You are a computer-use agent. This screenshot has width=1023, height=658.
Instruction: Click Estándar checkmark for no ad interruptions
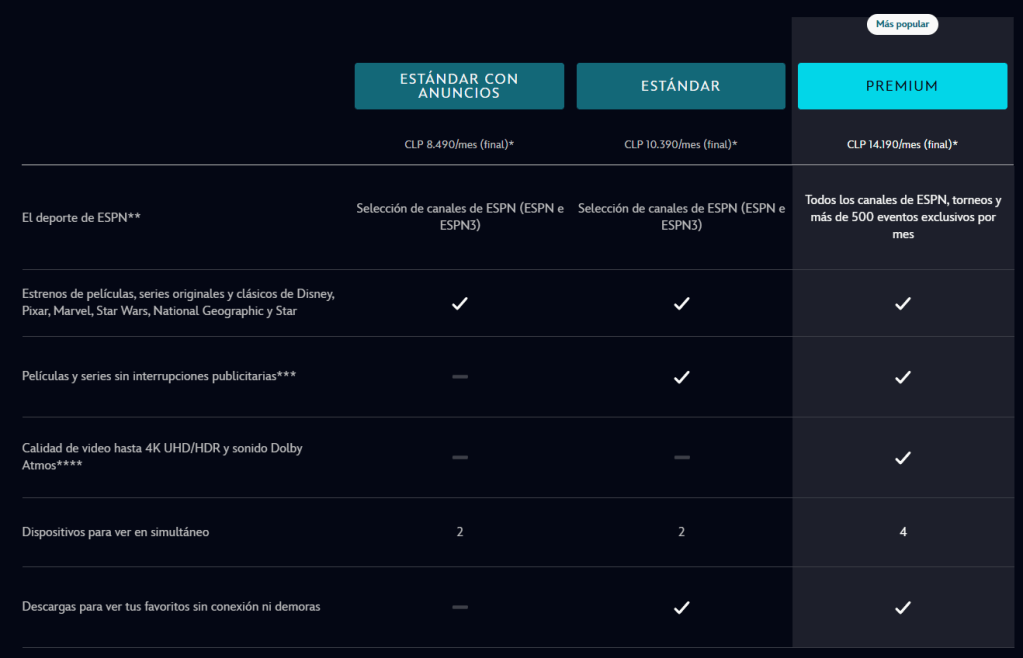[681, 377]
